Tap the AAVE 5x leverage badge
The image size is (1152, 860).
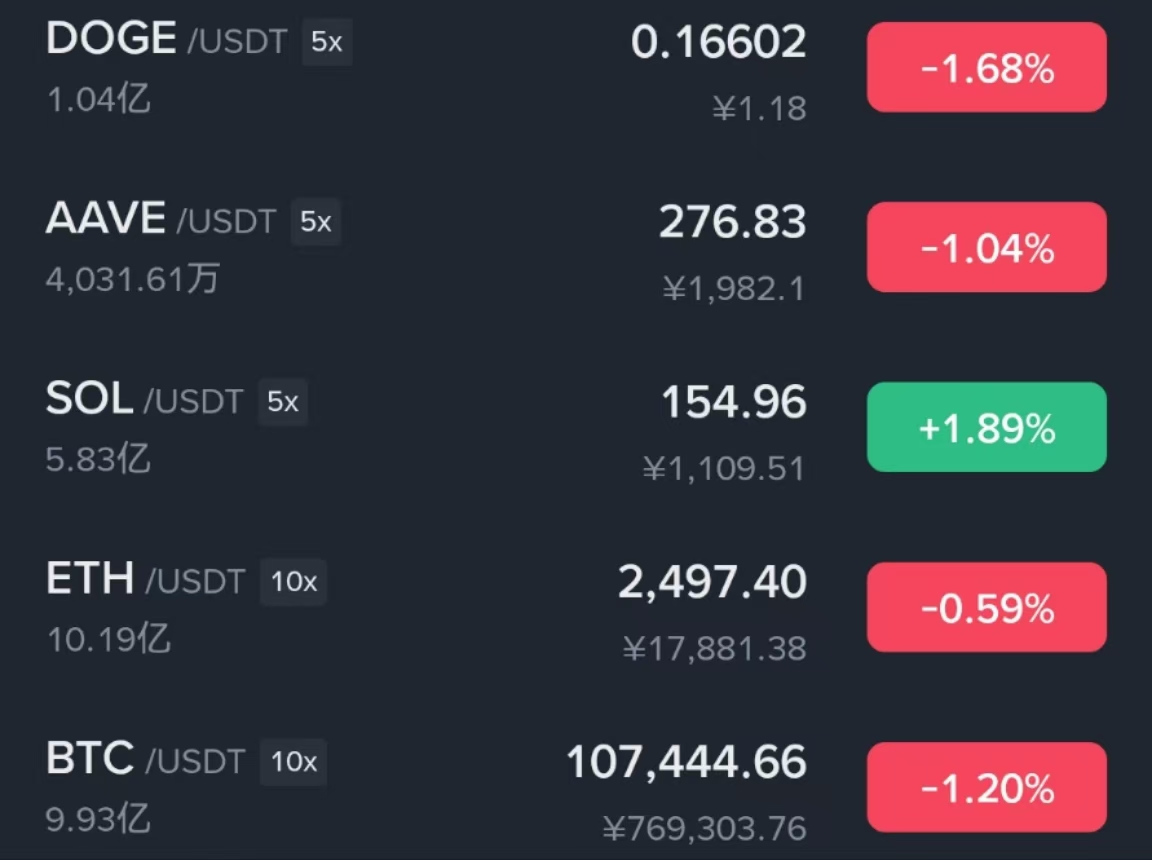point(316,222)
